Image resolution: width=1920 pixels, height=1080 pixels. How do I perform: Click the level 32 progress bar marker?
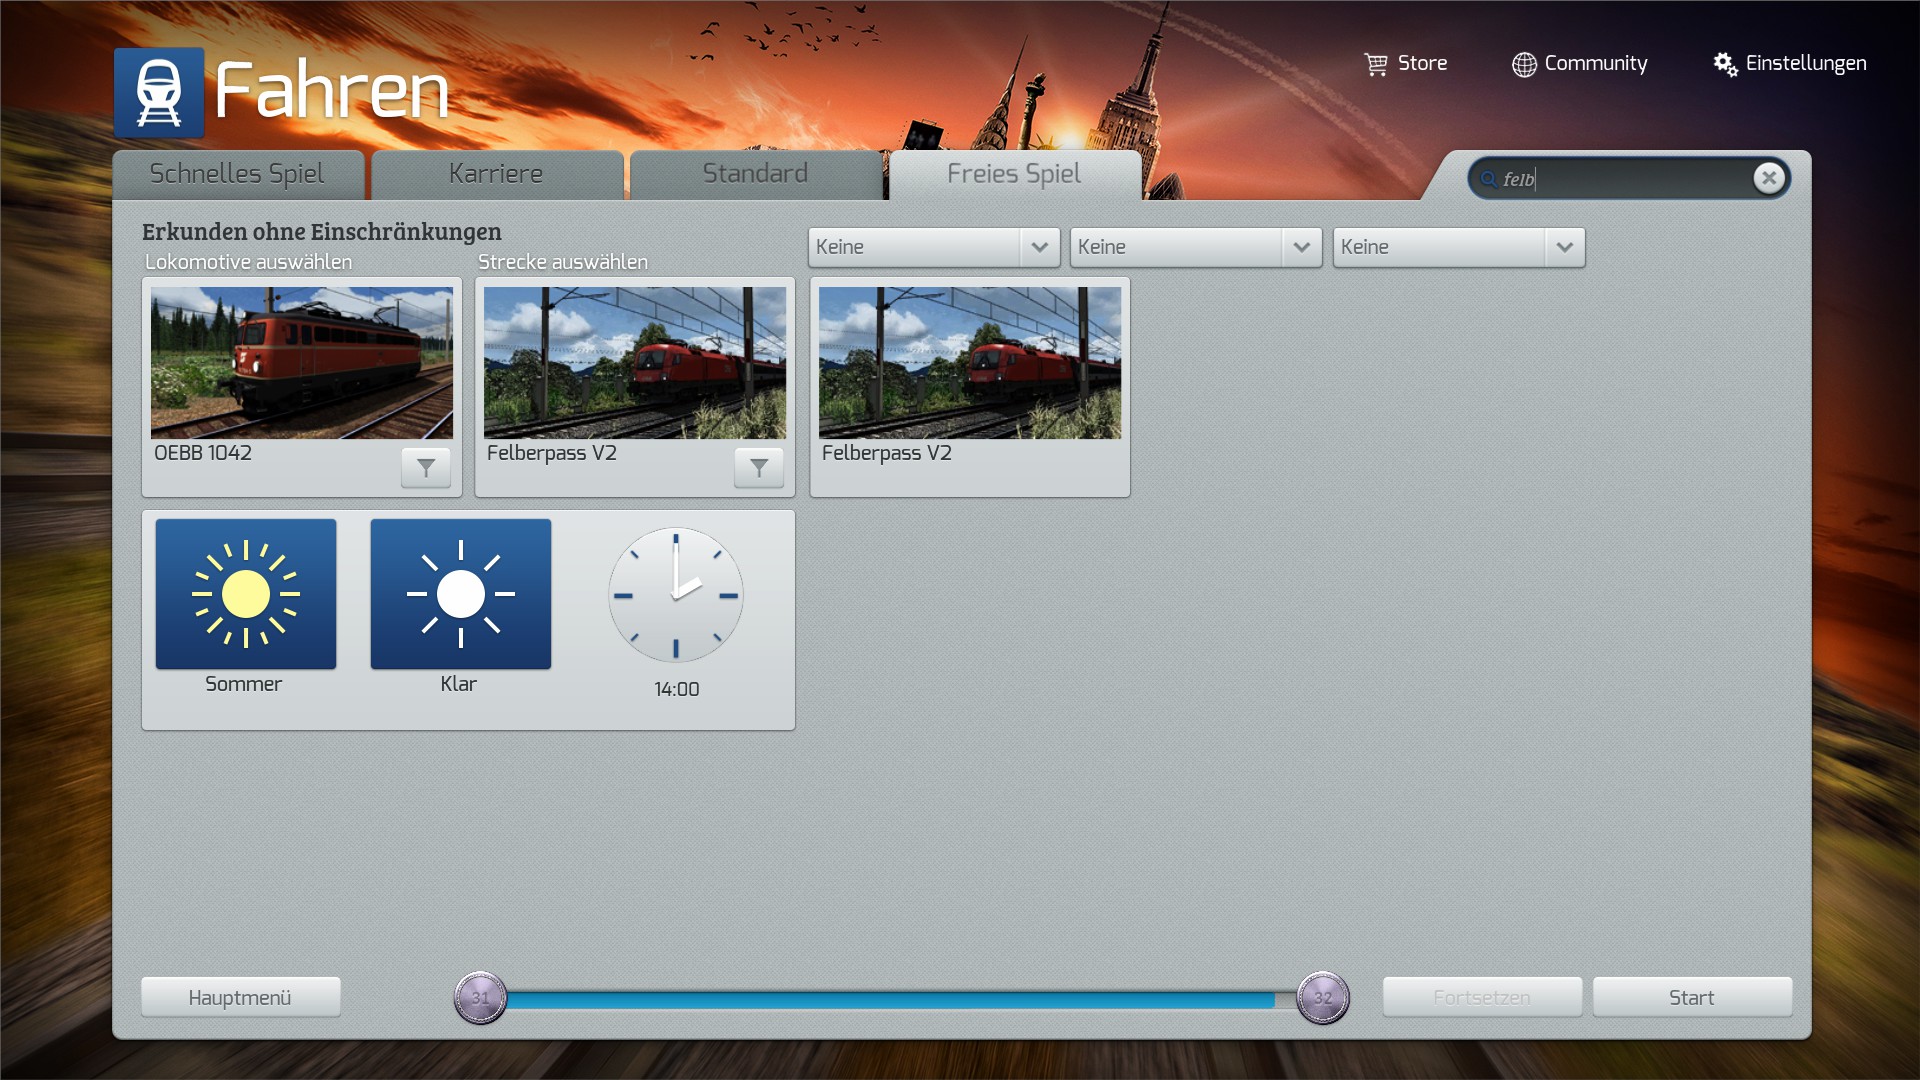[x=1322, y=997]
